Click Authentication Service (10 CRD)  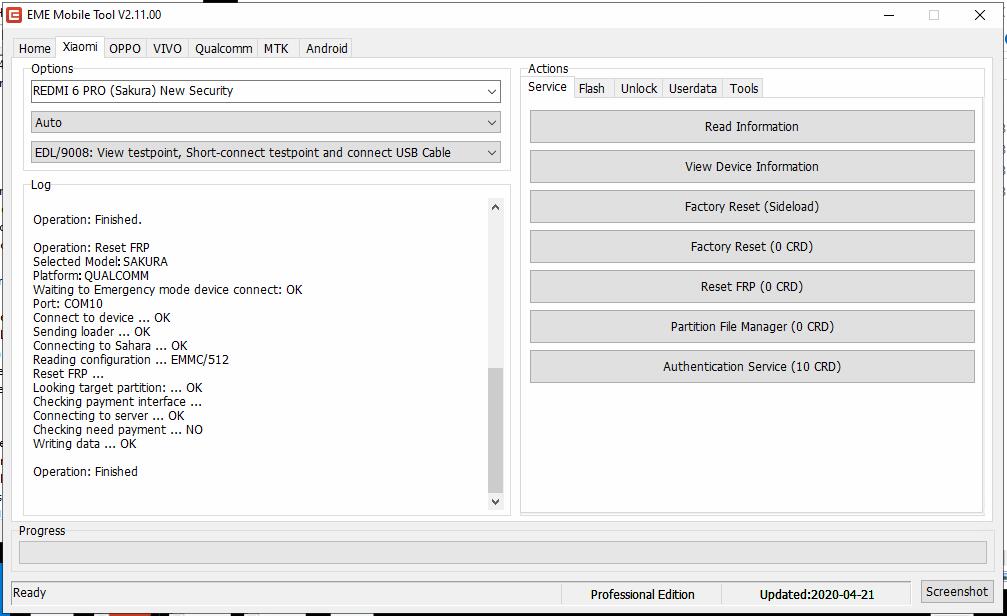pos(752,366)
